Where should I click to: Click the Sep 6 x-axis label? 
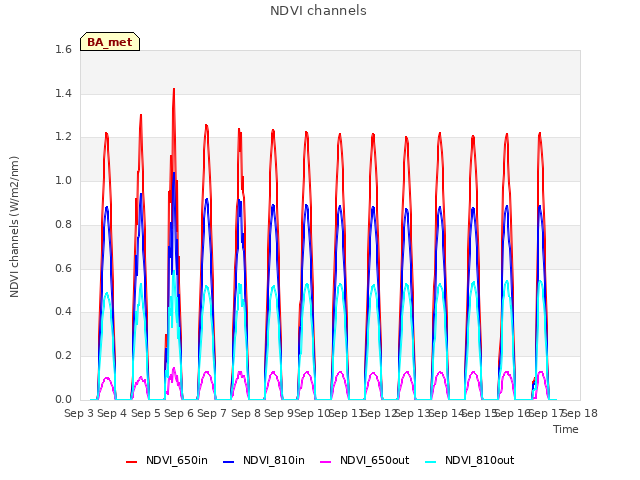179,413
